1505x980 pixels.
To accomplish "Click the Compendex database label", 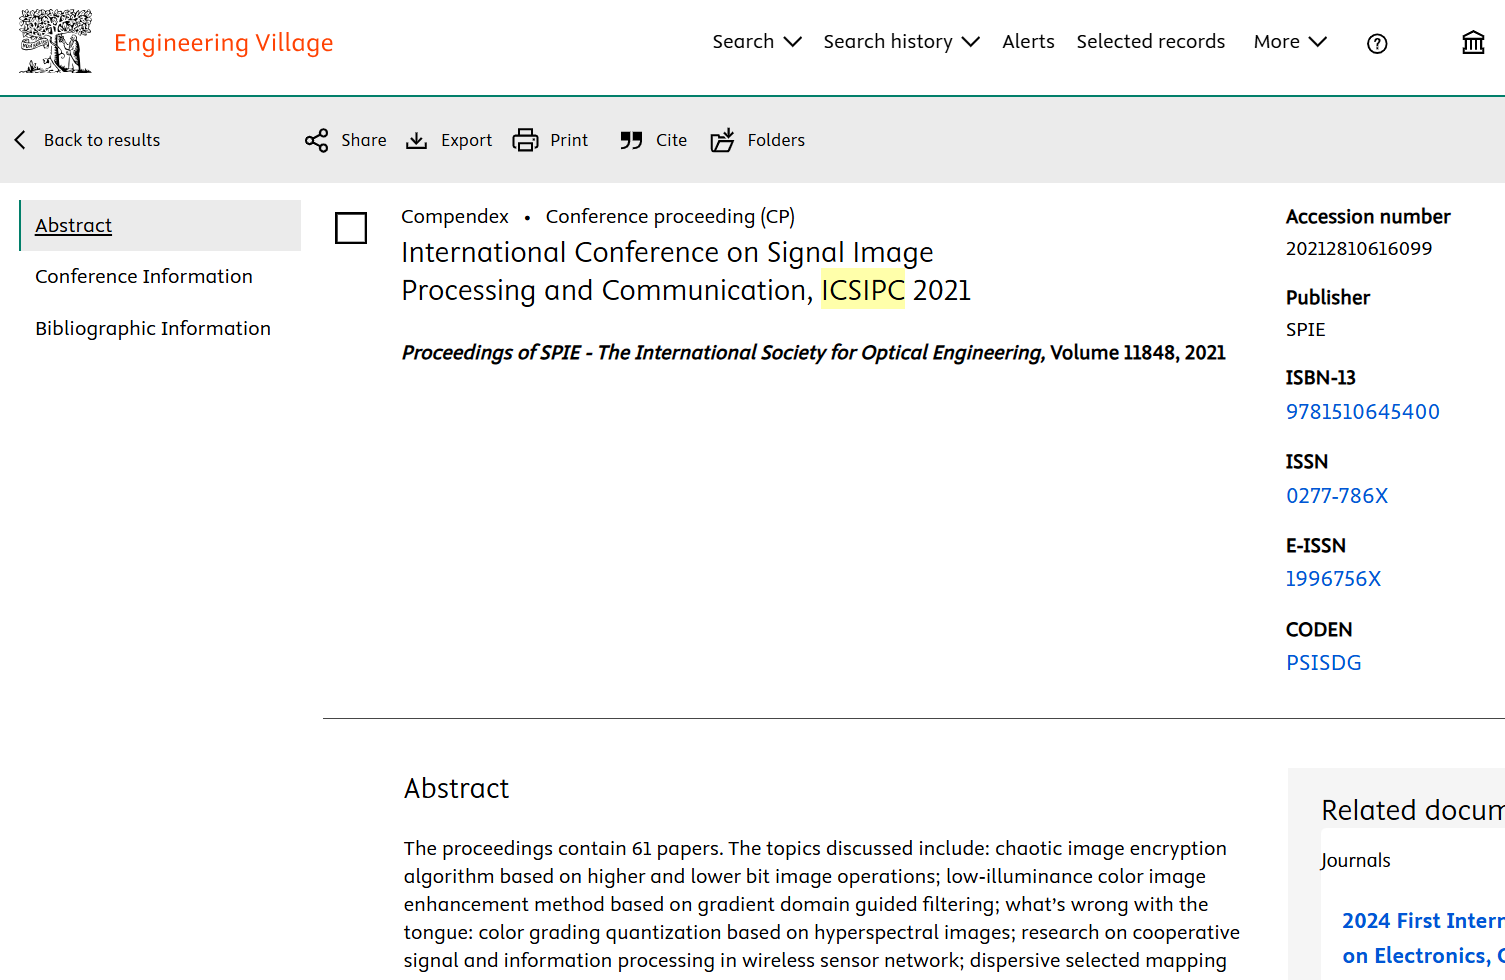I will 455,217.
